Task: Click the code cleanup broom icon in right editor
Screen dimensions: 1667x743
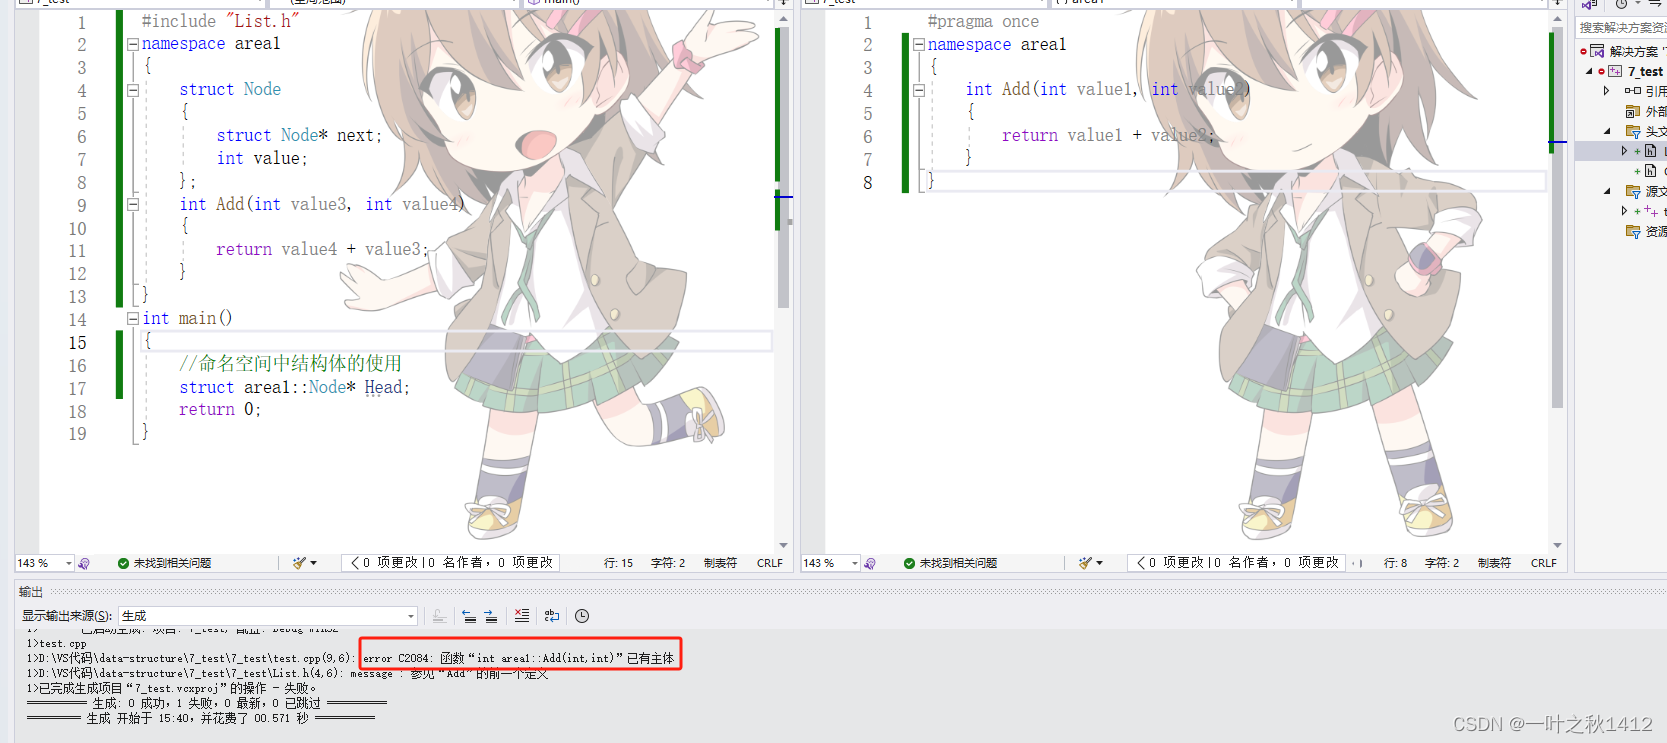Action: coord(1084,563)
